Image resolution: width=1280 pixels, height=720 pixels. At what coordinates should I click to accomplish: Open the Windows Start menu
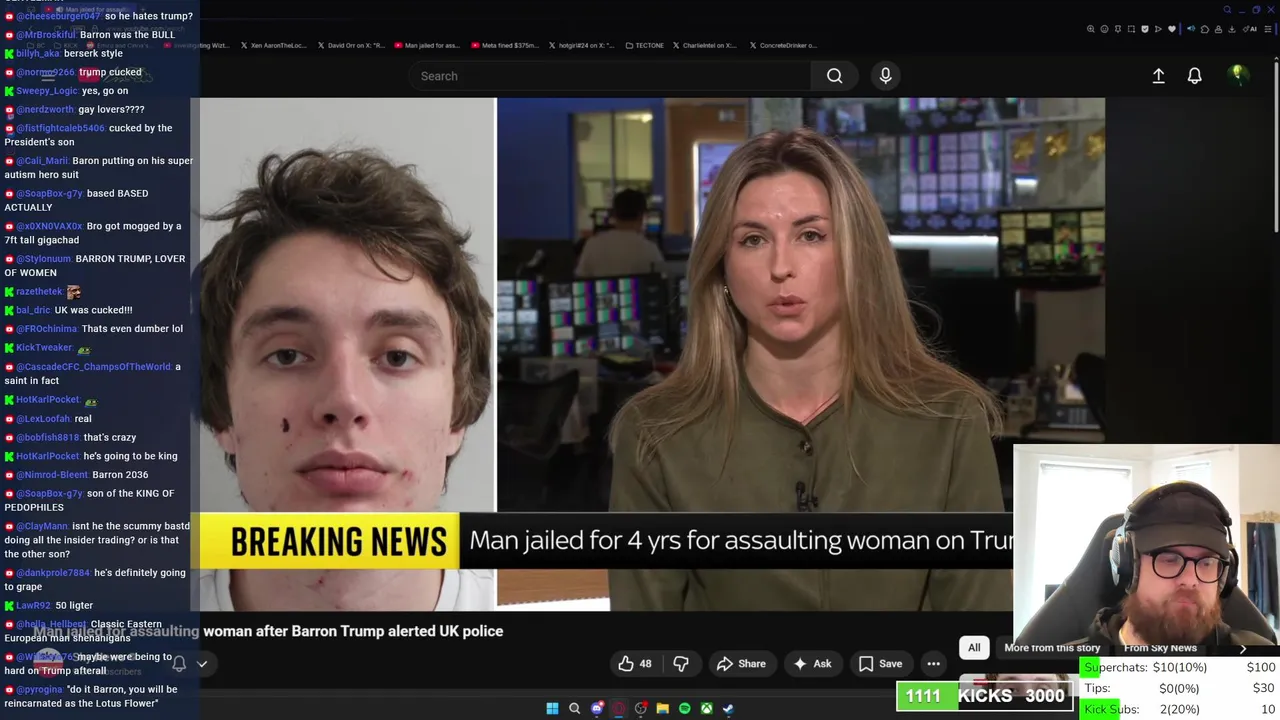(x=552, y=709)
